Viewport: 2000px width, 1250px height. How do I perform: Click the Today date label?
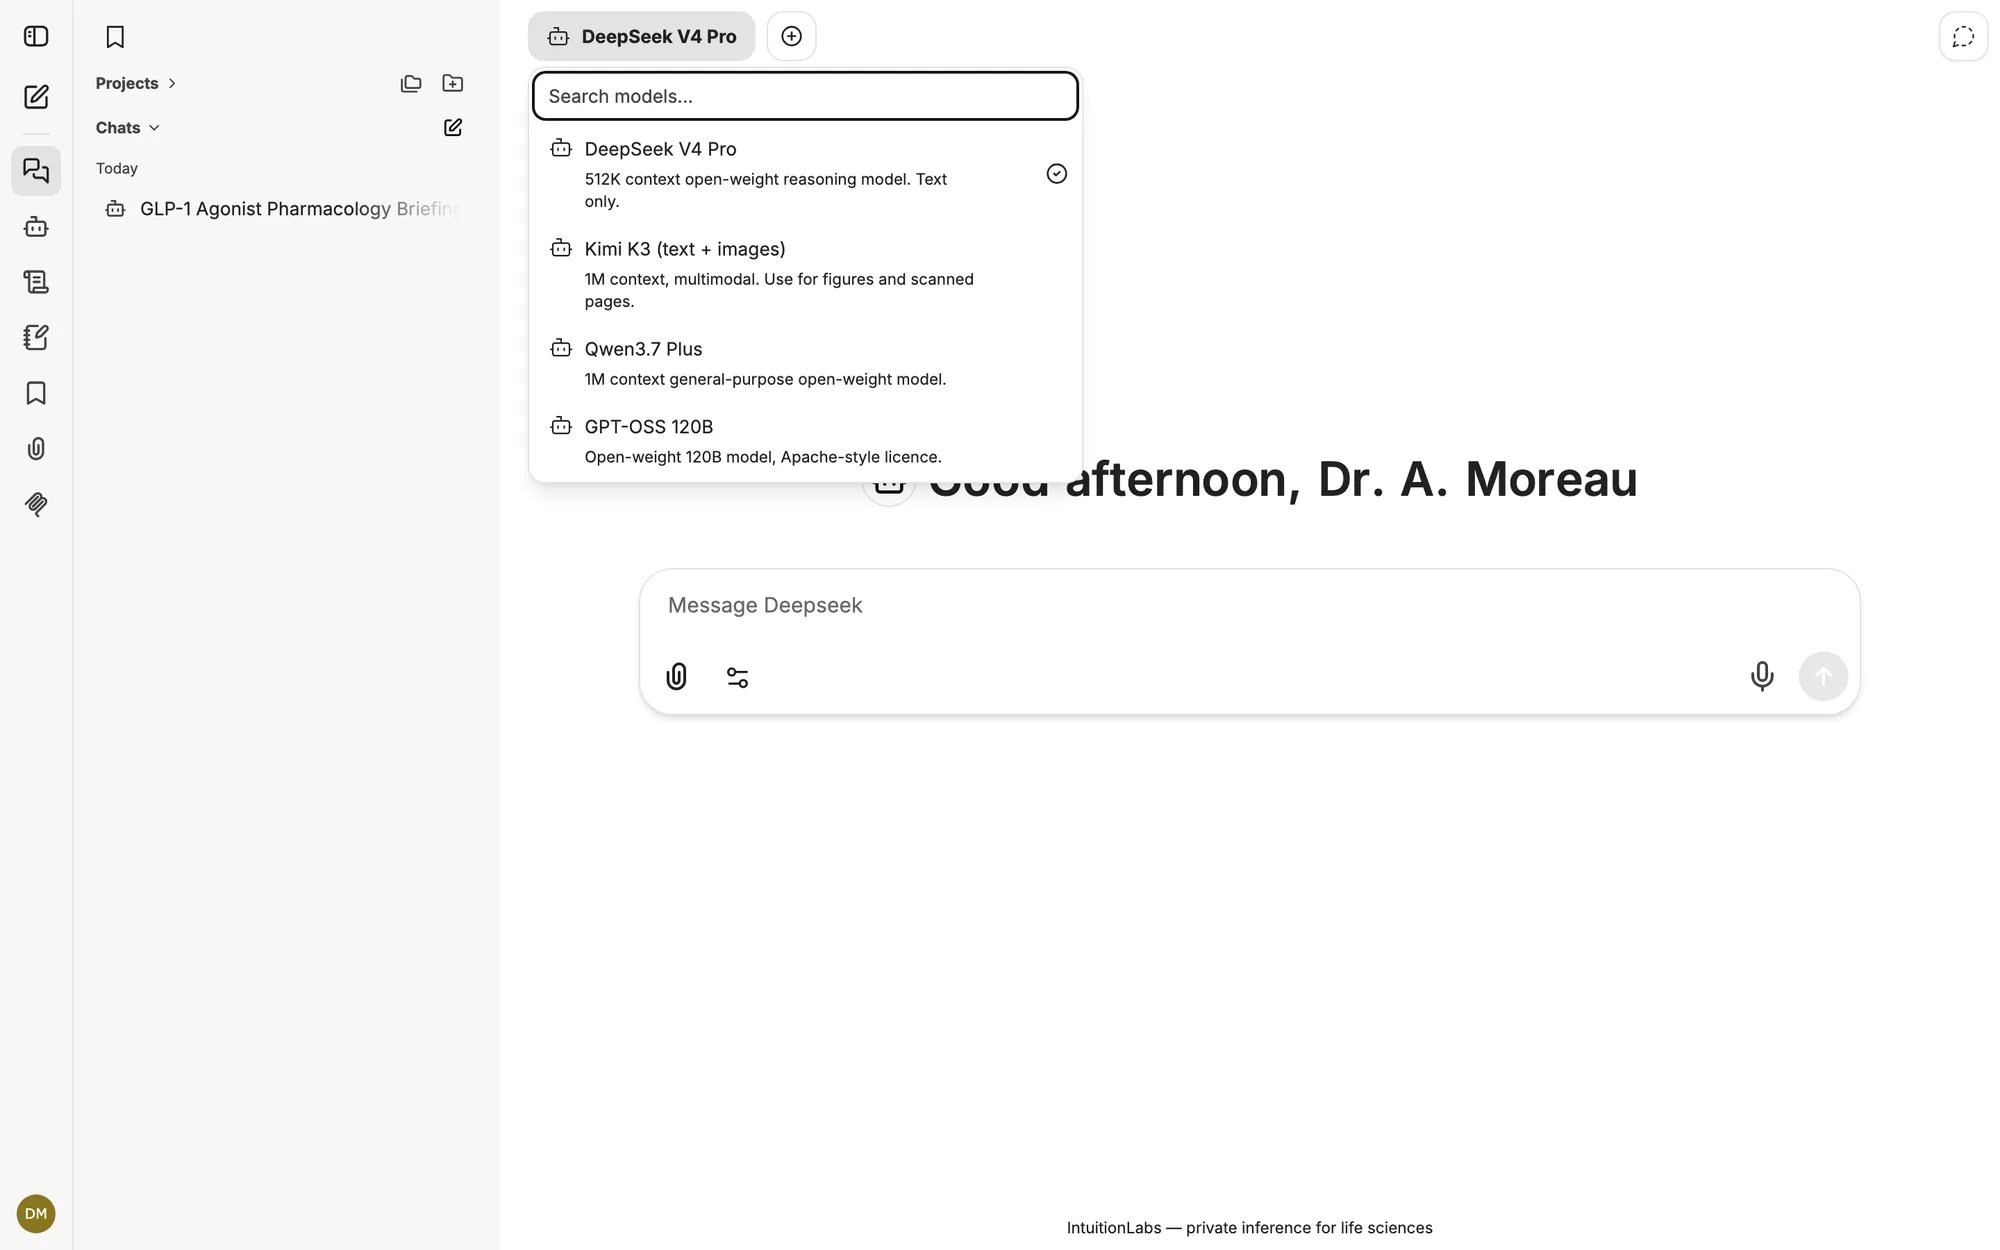click(x=117, y=169)
